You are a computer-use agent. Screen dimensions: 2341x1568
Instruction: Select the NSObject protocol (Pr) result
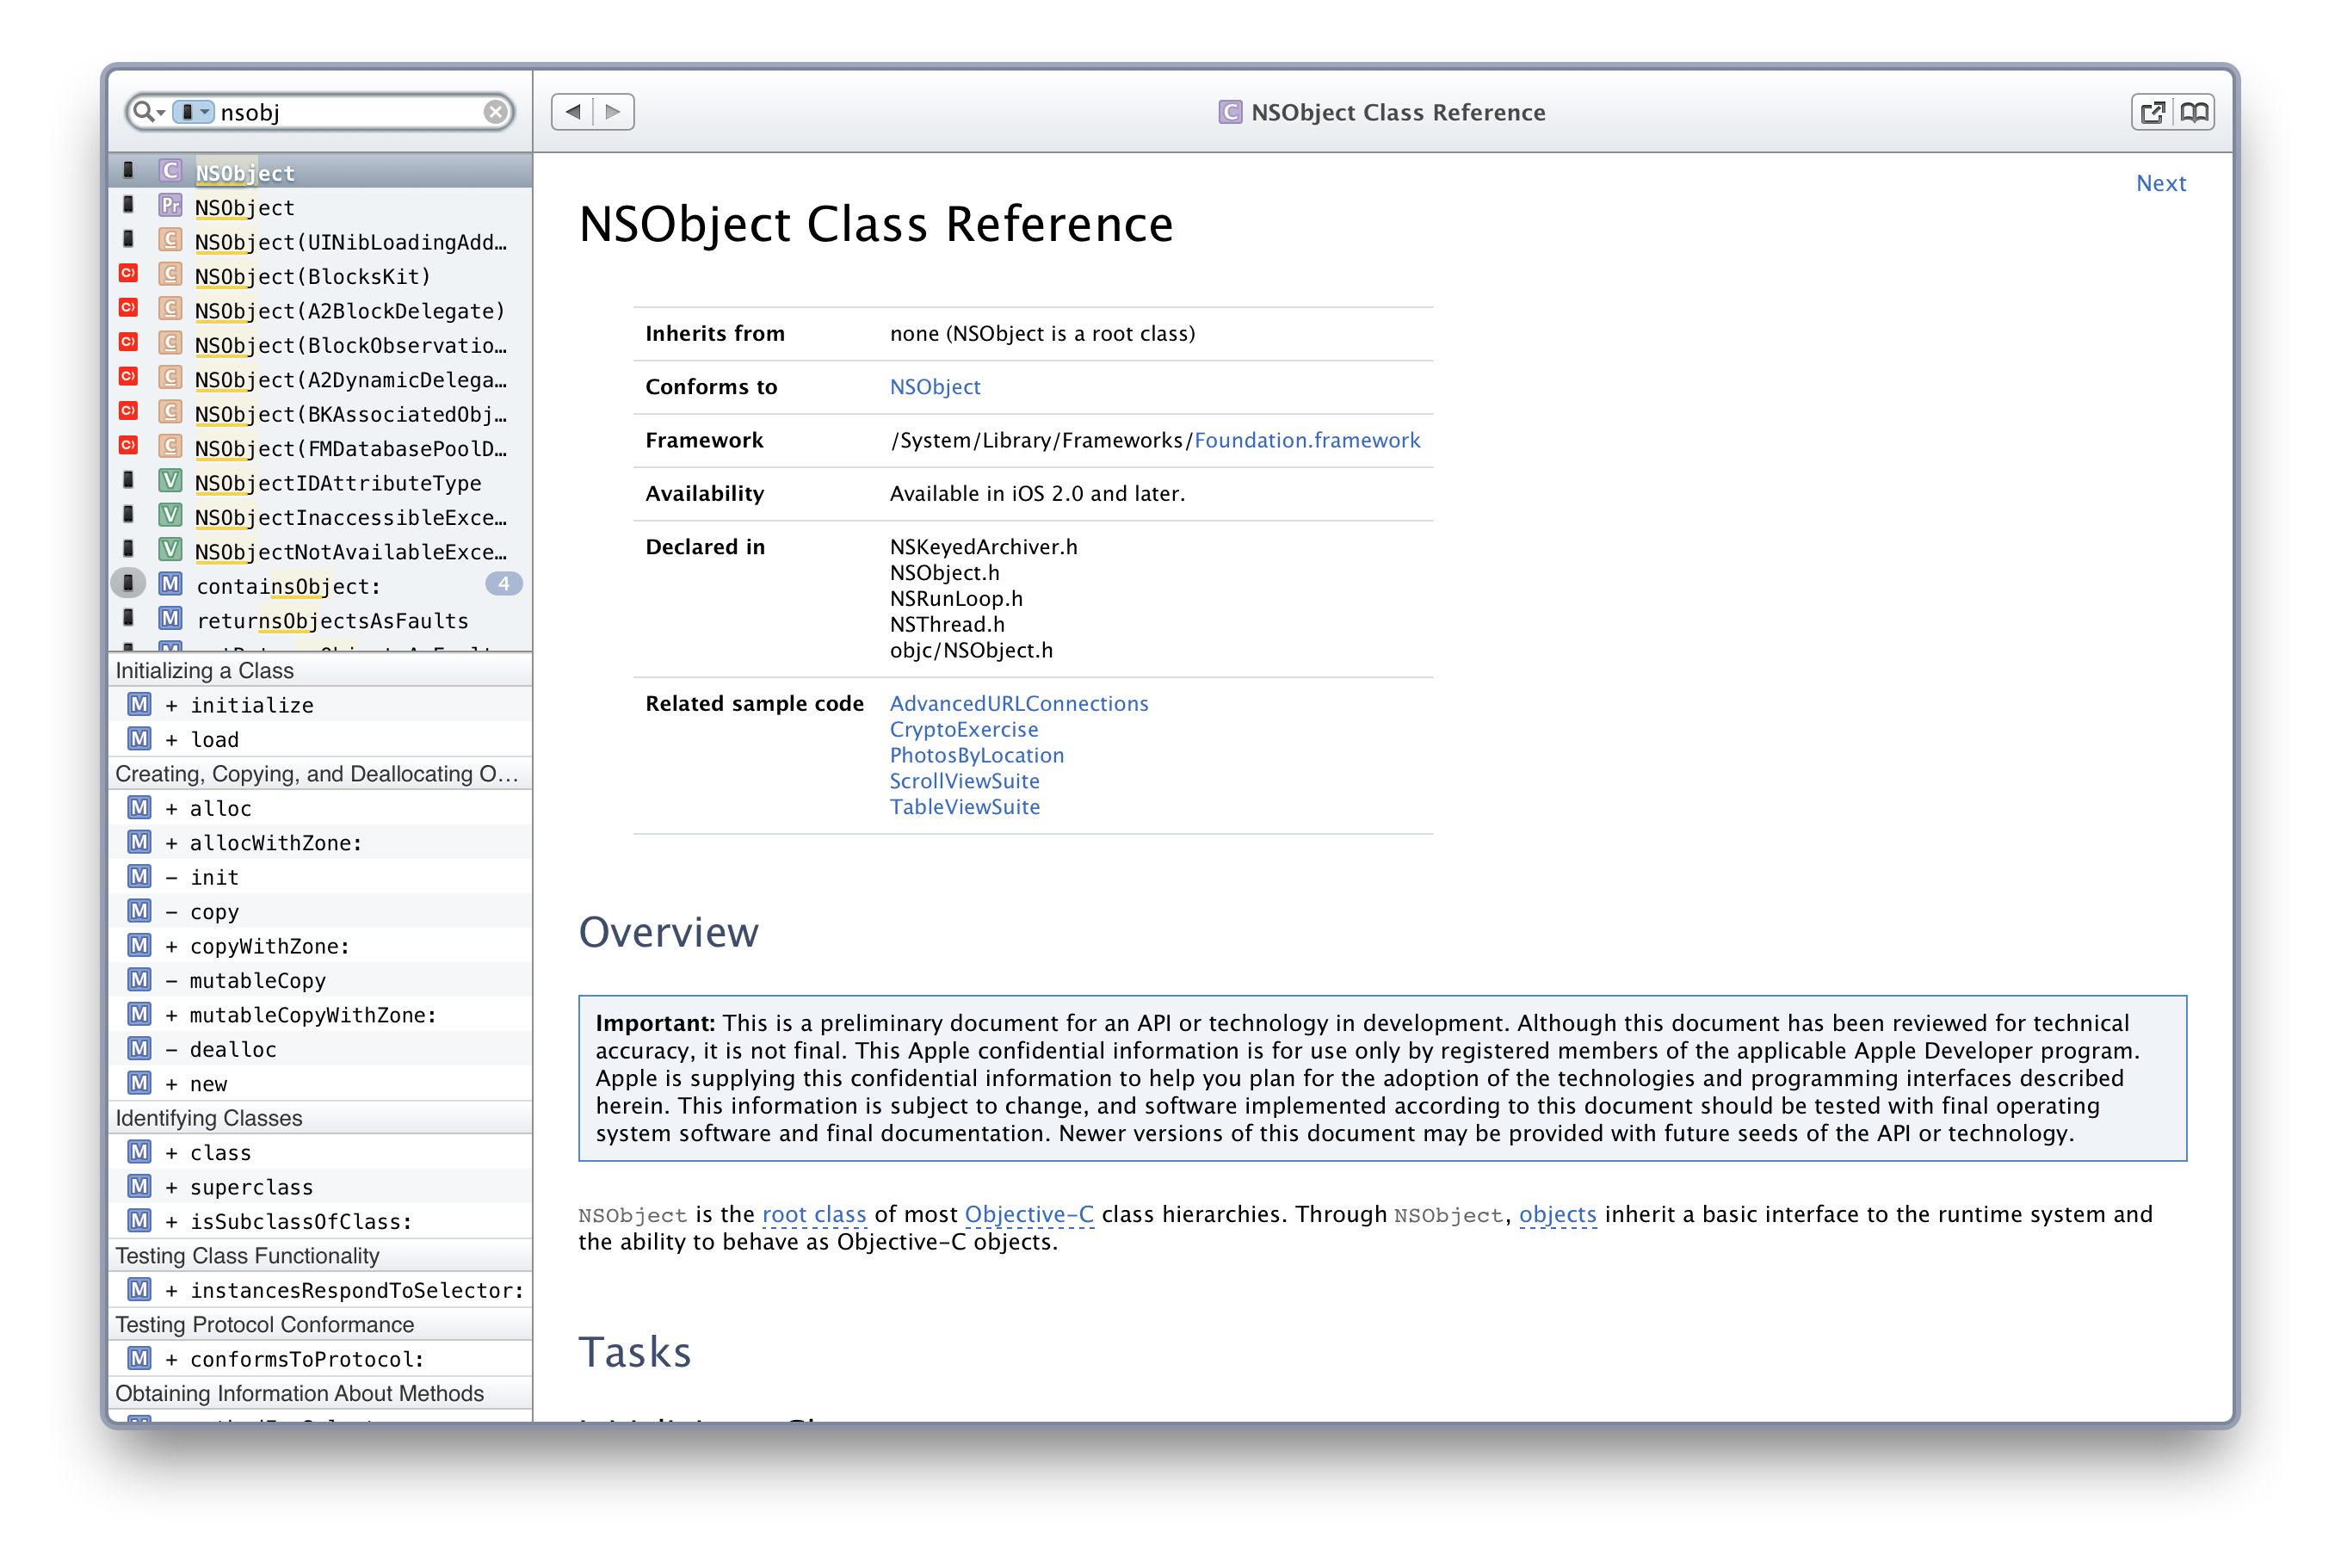pos(245,208)
